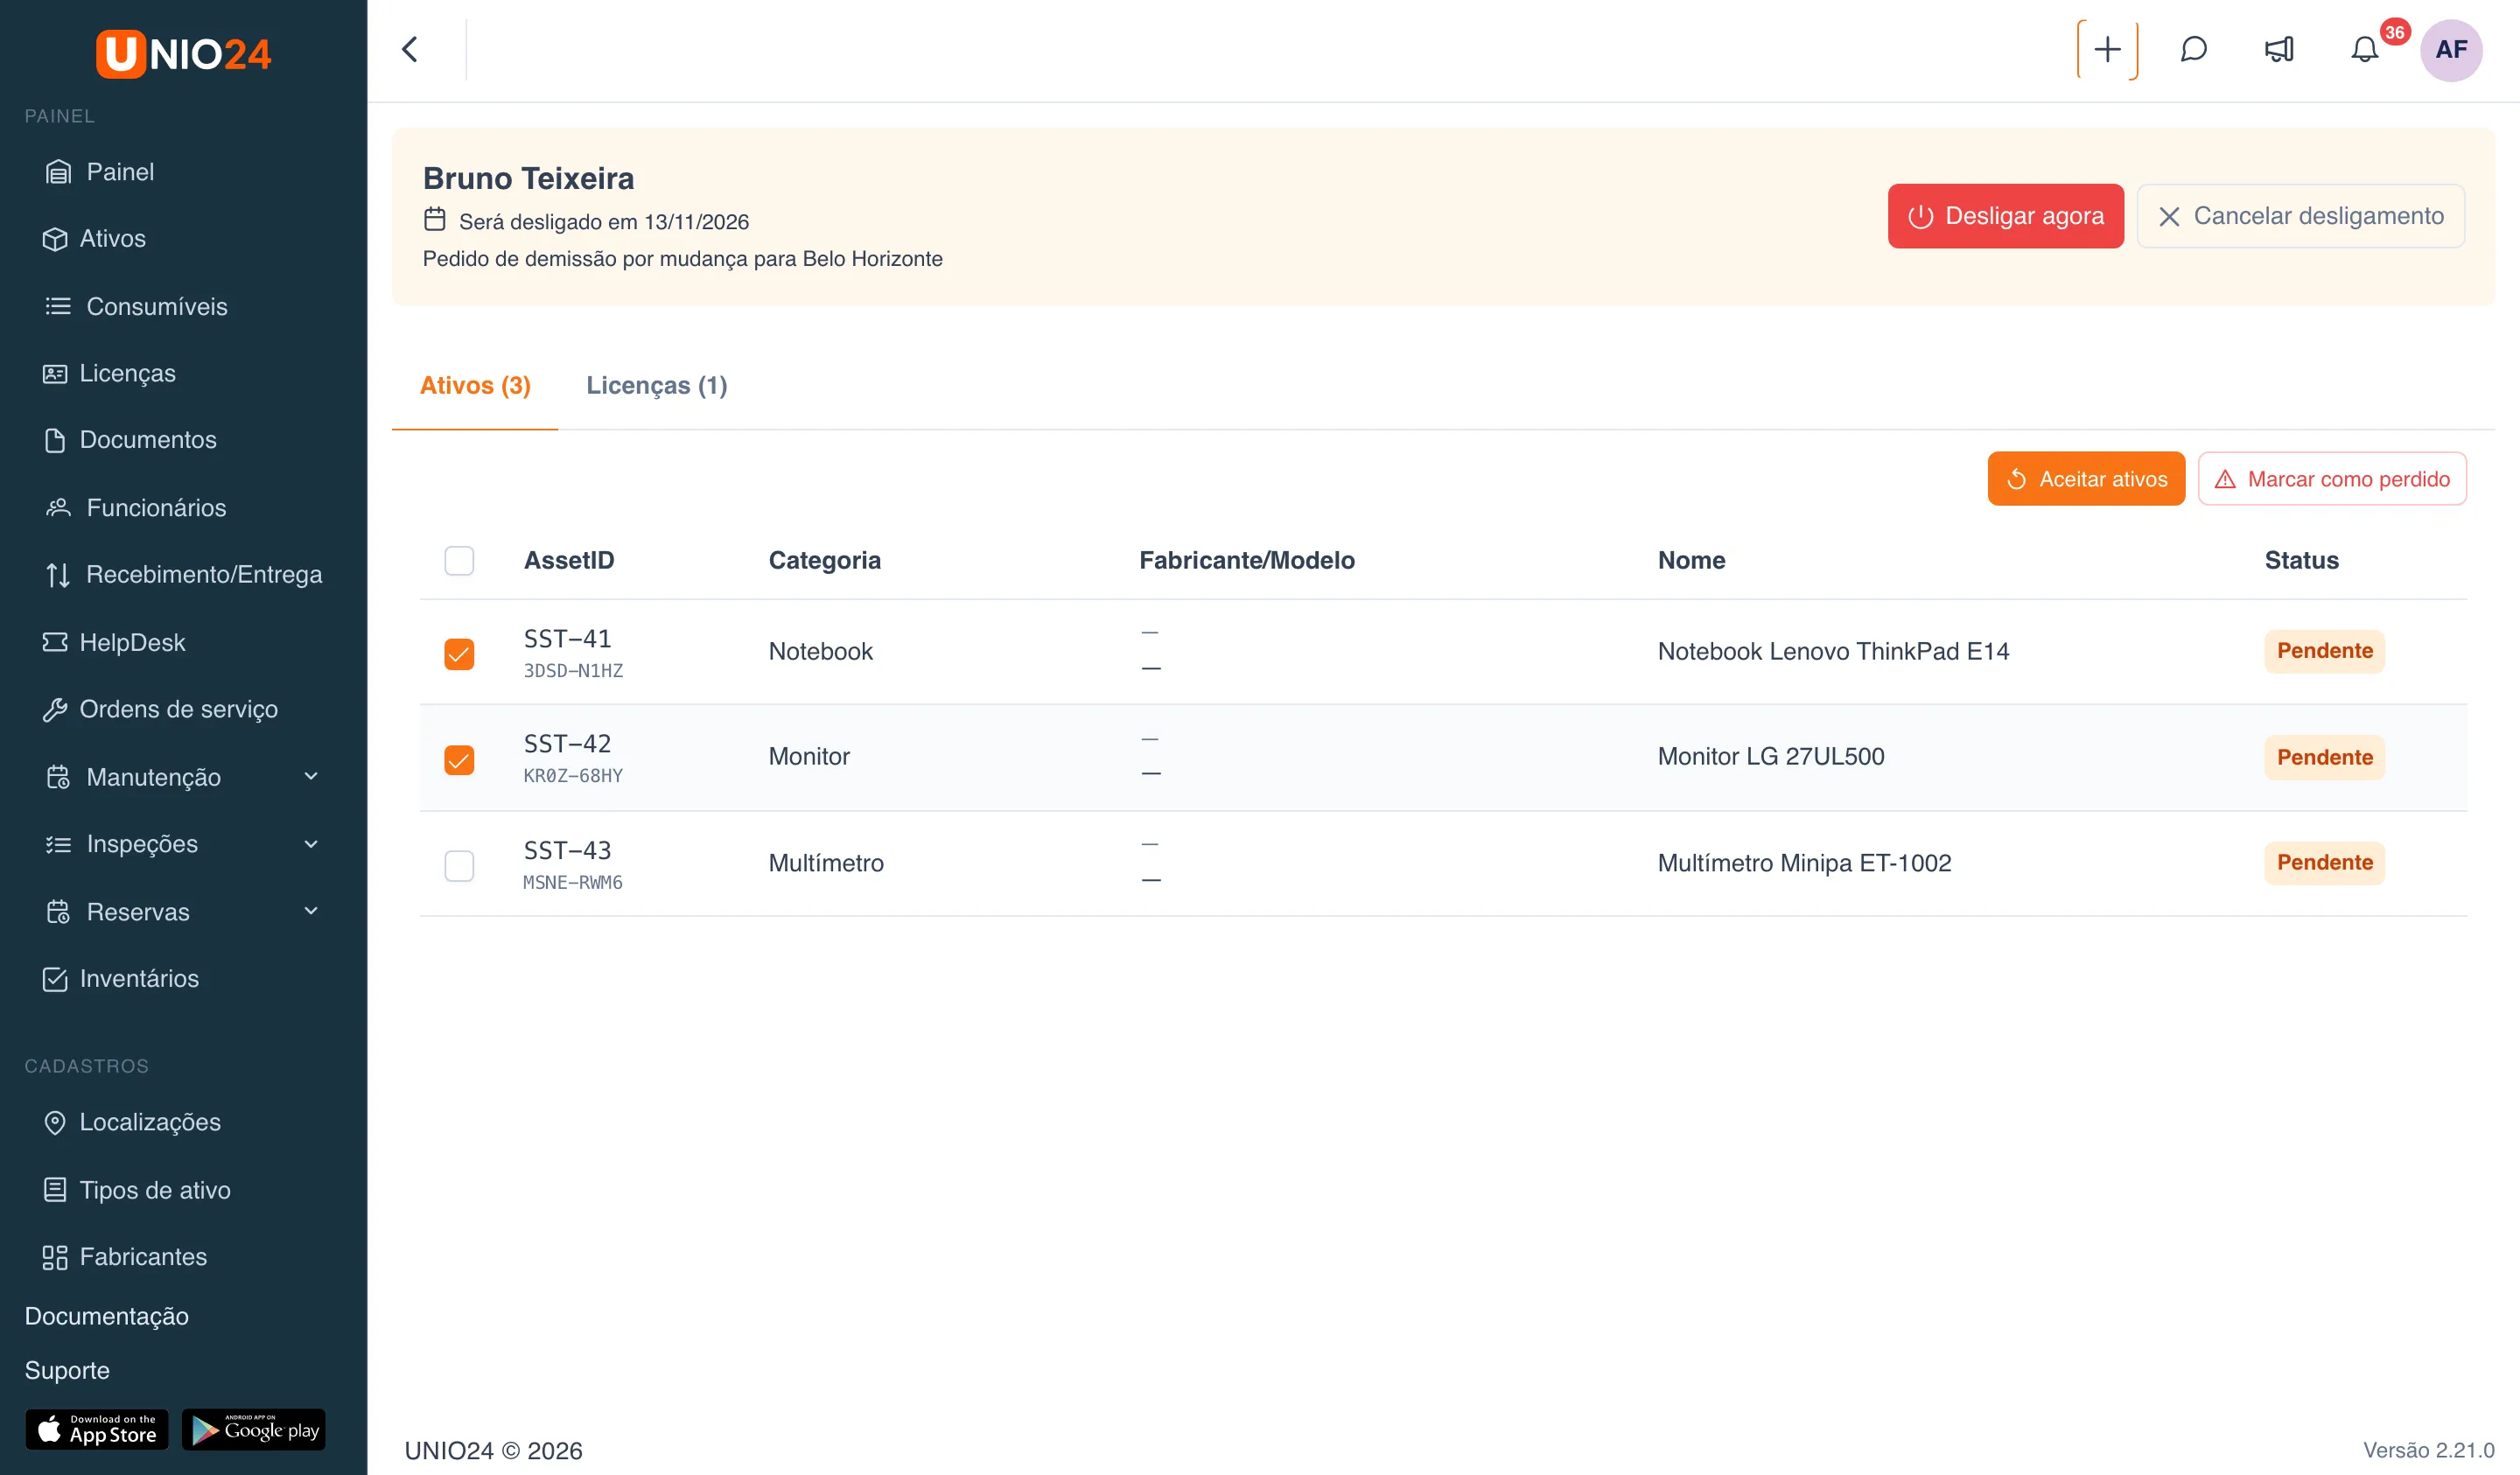The image size is (2520, 1475).
Task: Open the AF user avatar
Action: coord(2451,49)
